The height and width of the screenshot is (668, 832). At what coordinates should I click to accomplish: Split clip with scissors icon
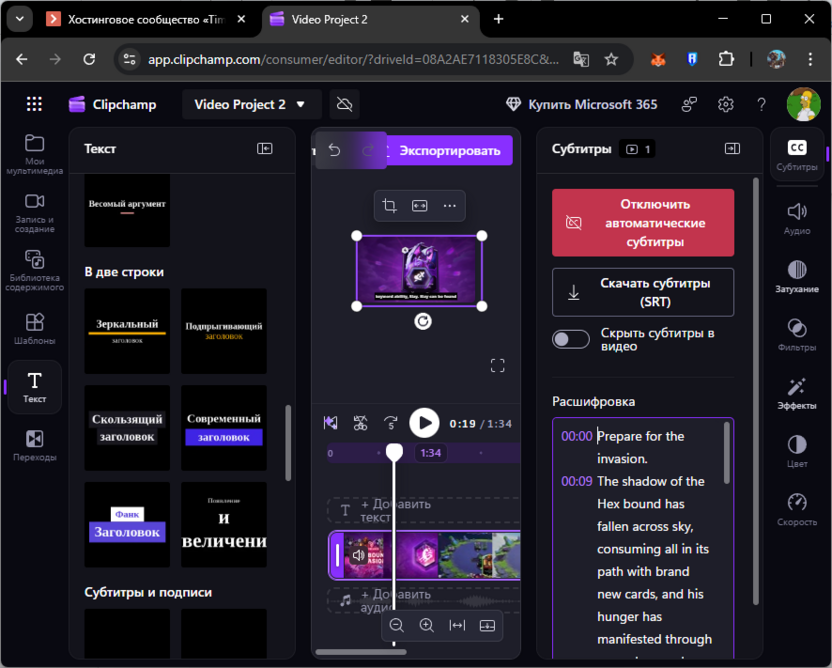point(360,423)
